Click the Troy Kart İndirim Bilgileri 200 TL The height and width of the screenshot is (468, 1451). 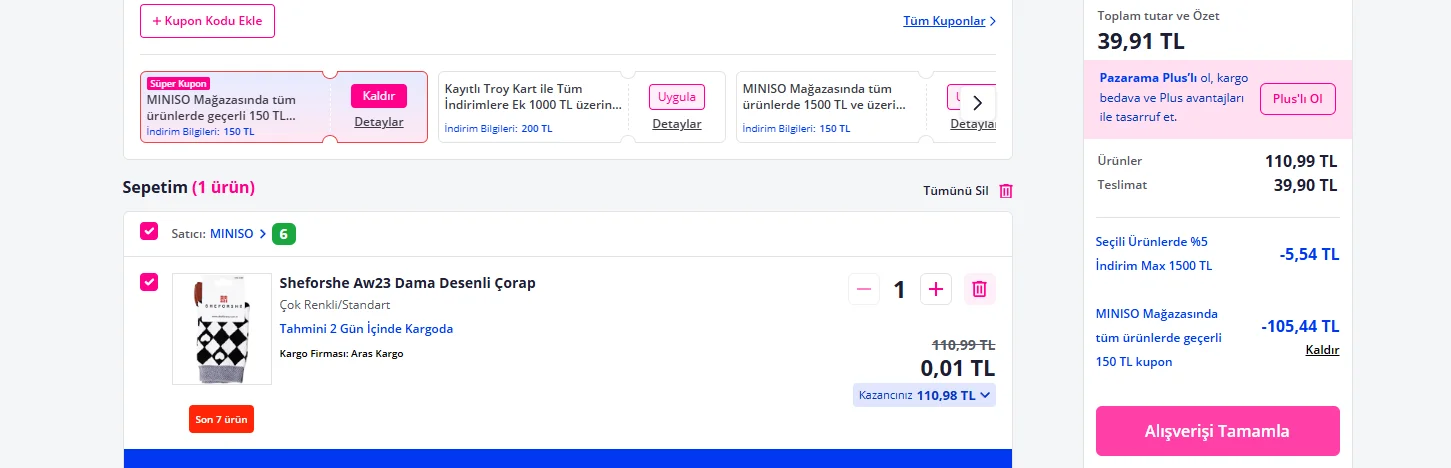(498, 129)
